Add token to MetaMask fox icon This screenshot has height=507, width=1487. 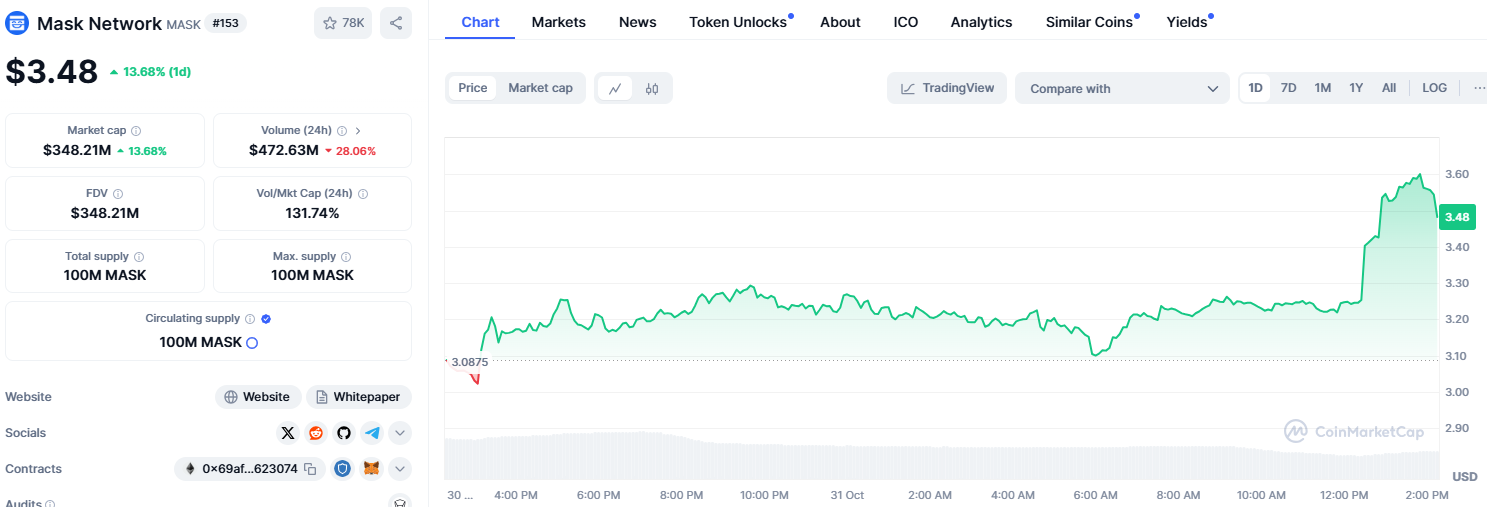371,469
